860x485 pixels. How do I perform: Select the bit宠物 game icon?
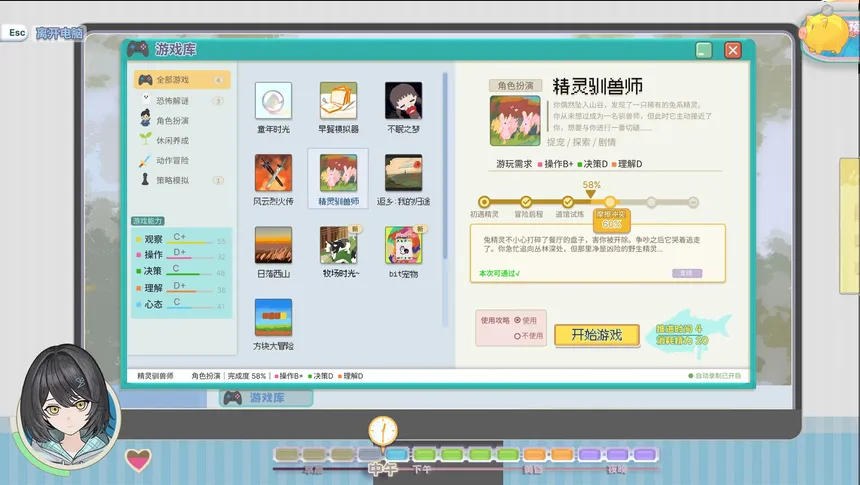pyautogui.click(x=403, y=245)
